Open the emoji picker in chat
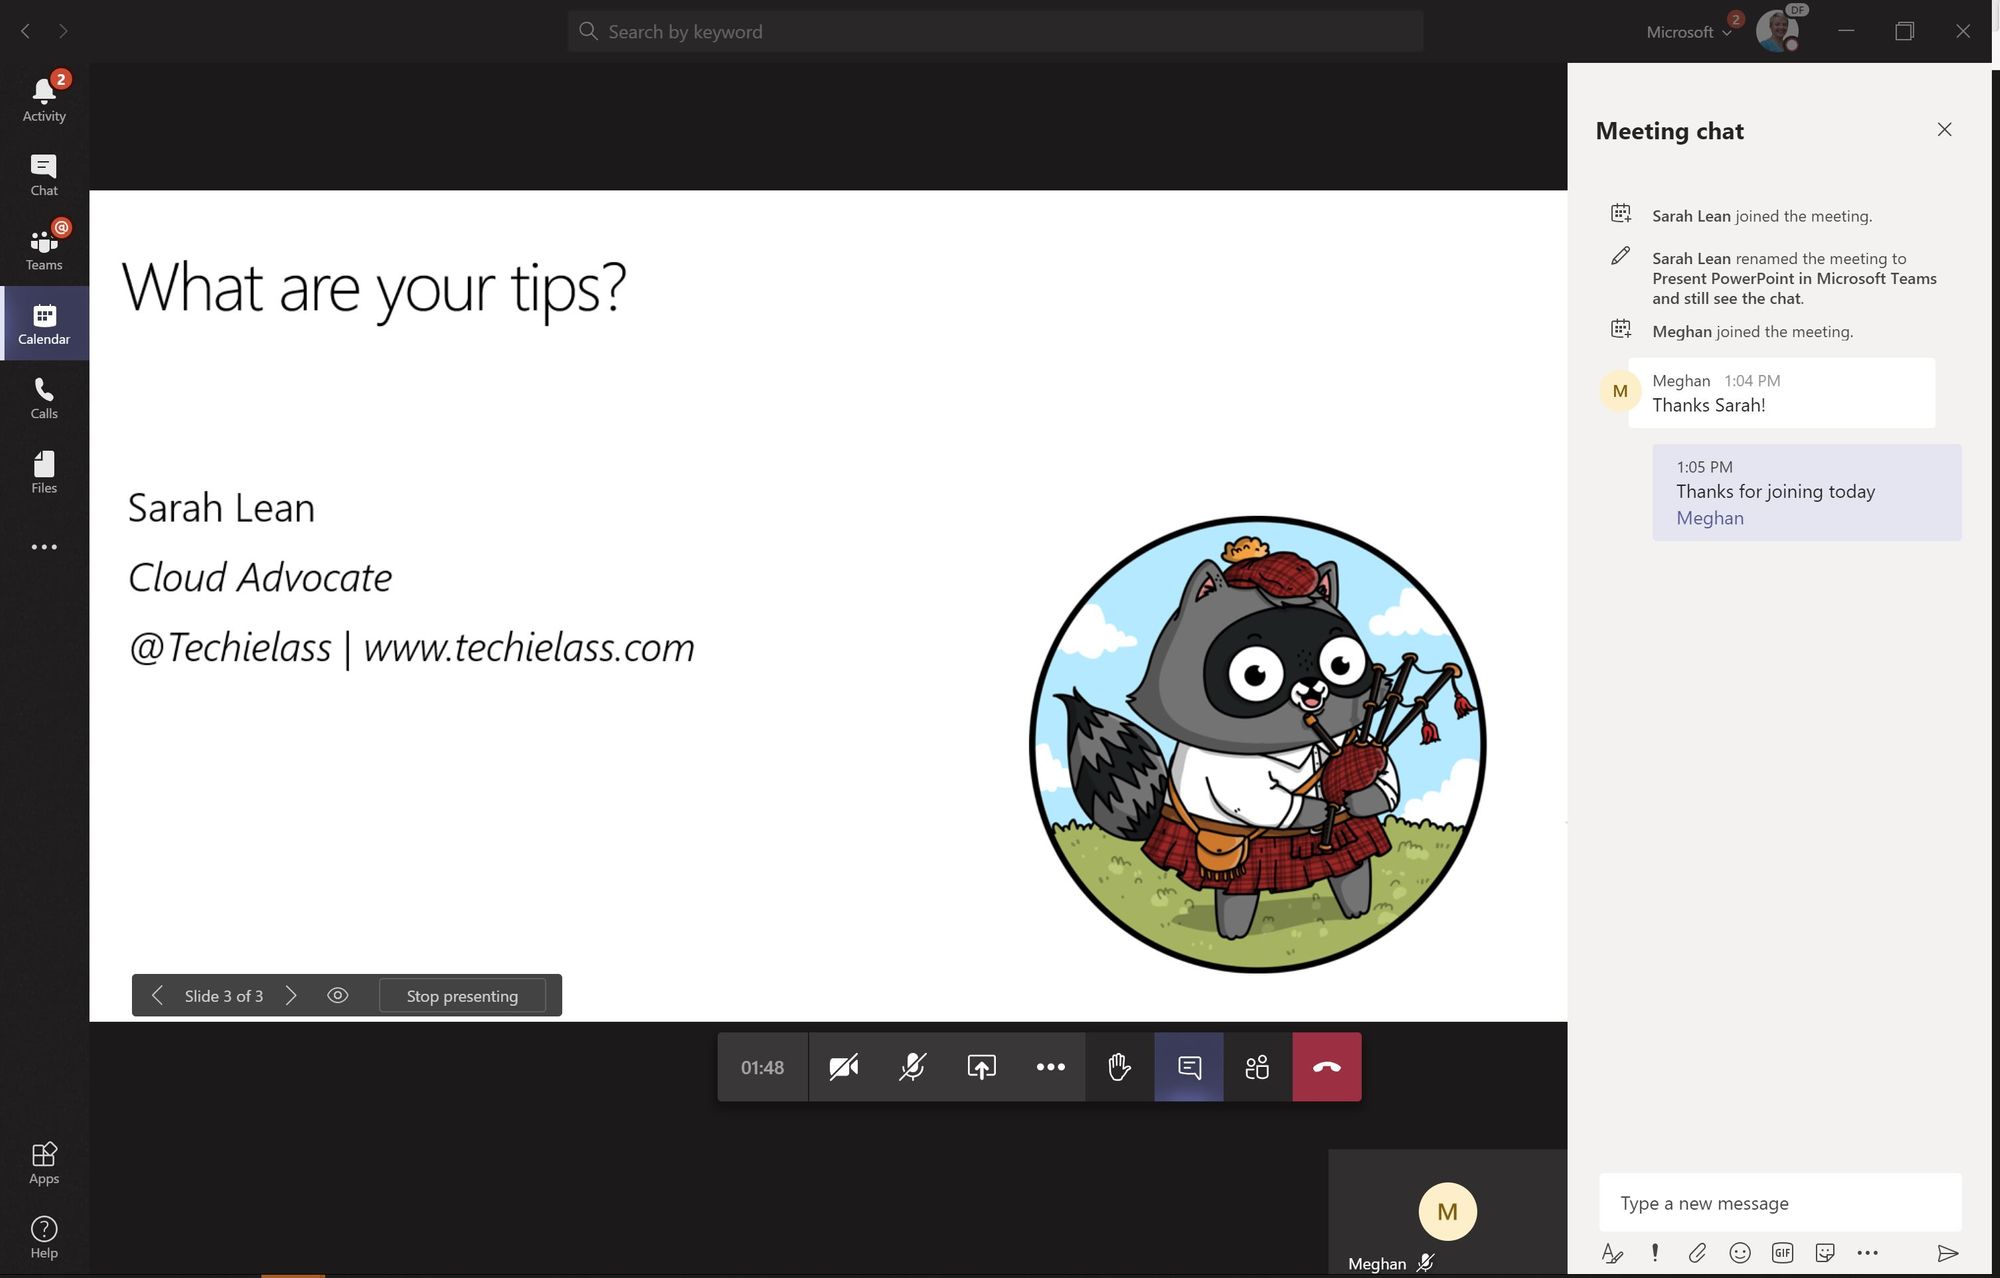2000x1278 pixels. (x=1740, y=1253)
